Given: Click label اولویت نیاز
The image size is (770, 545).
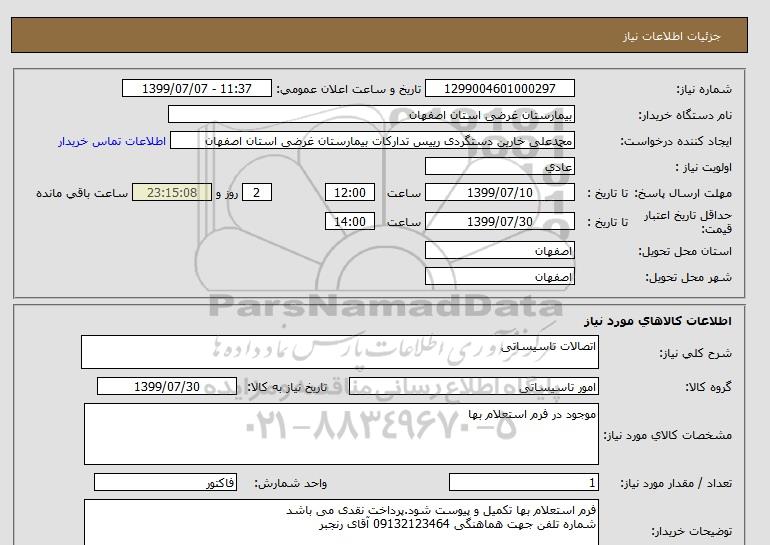Looking at the screenshot, I should coord(704,167).
